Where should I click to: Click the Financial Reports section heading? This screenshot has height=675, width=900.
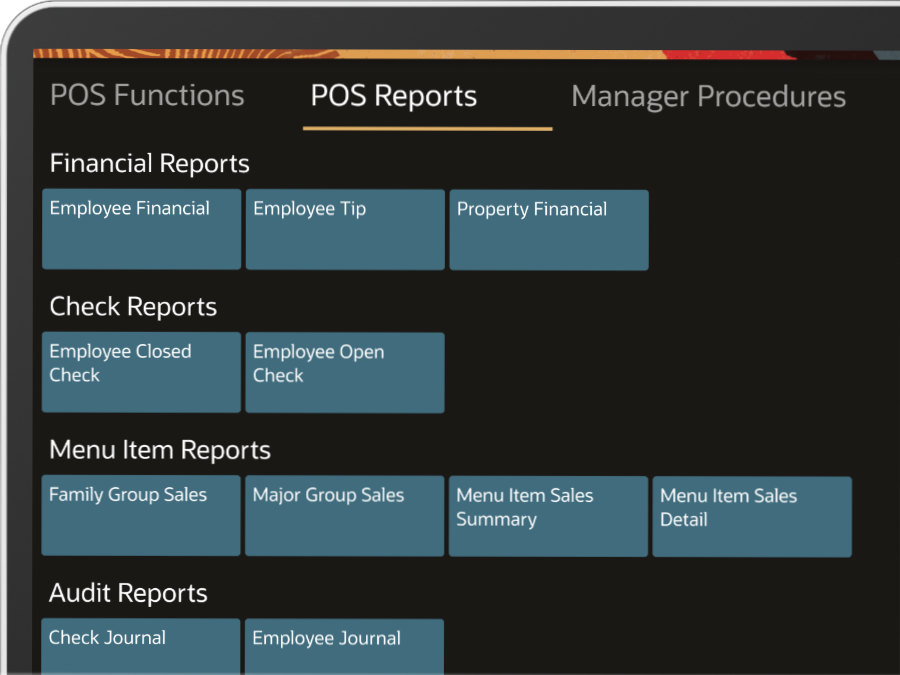(x=150, y=163)
